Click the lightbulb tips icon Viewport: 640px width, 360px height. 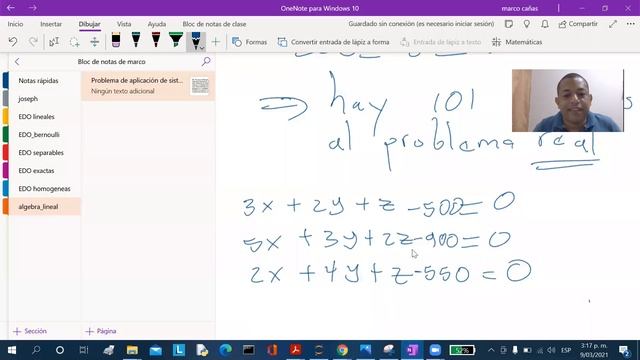[x=527, y=24]
